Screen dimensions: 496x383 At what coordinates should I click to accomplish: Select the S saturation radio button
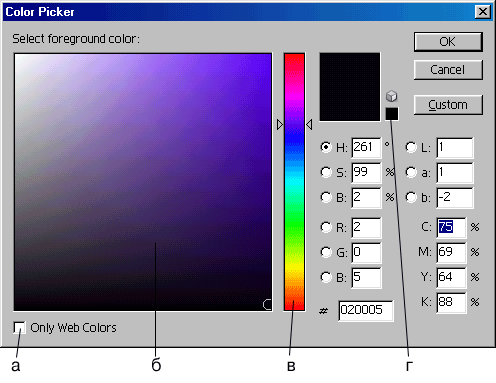[326, 172]
